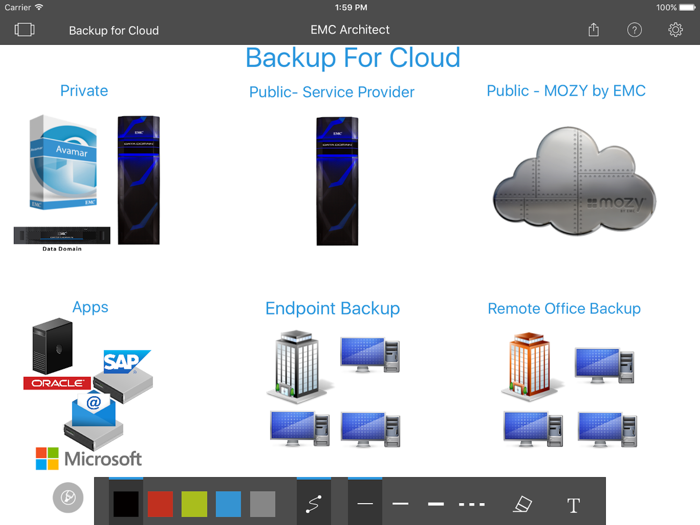Choose the thinnest line weight
Viewport: 700px width, 525px height.
tap(365, 504)
